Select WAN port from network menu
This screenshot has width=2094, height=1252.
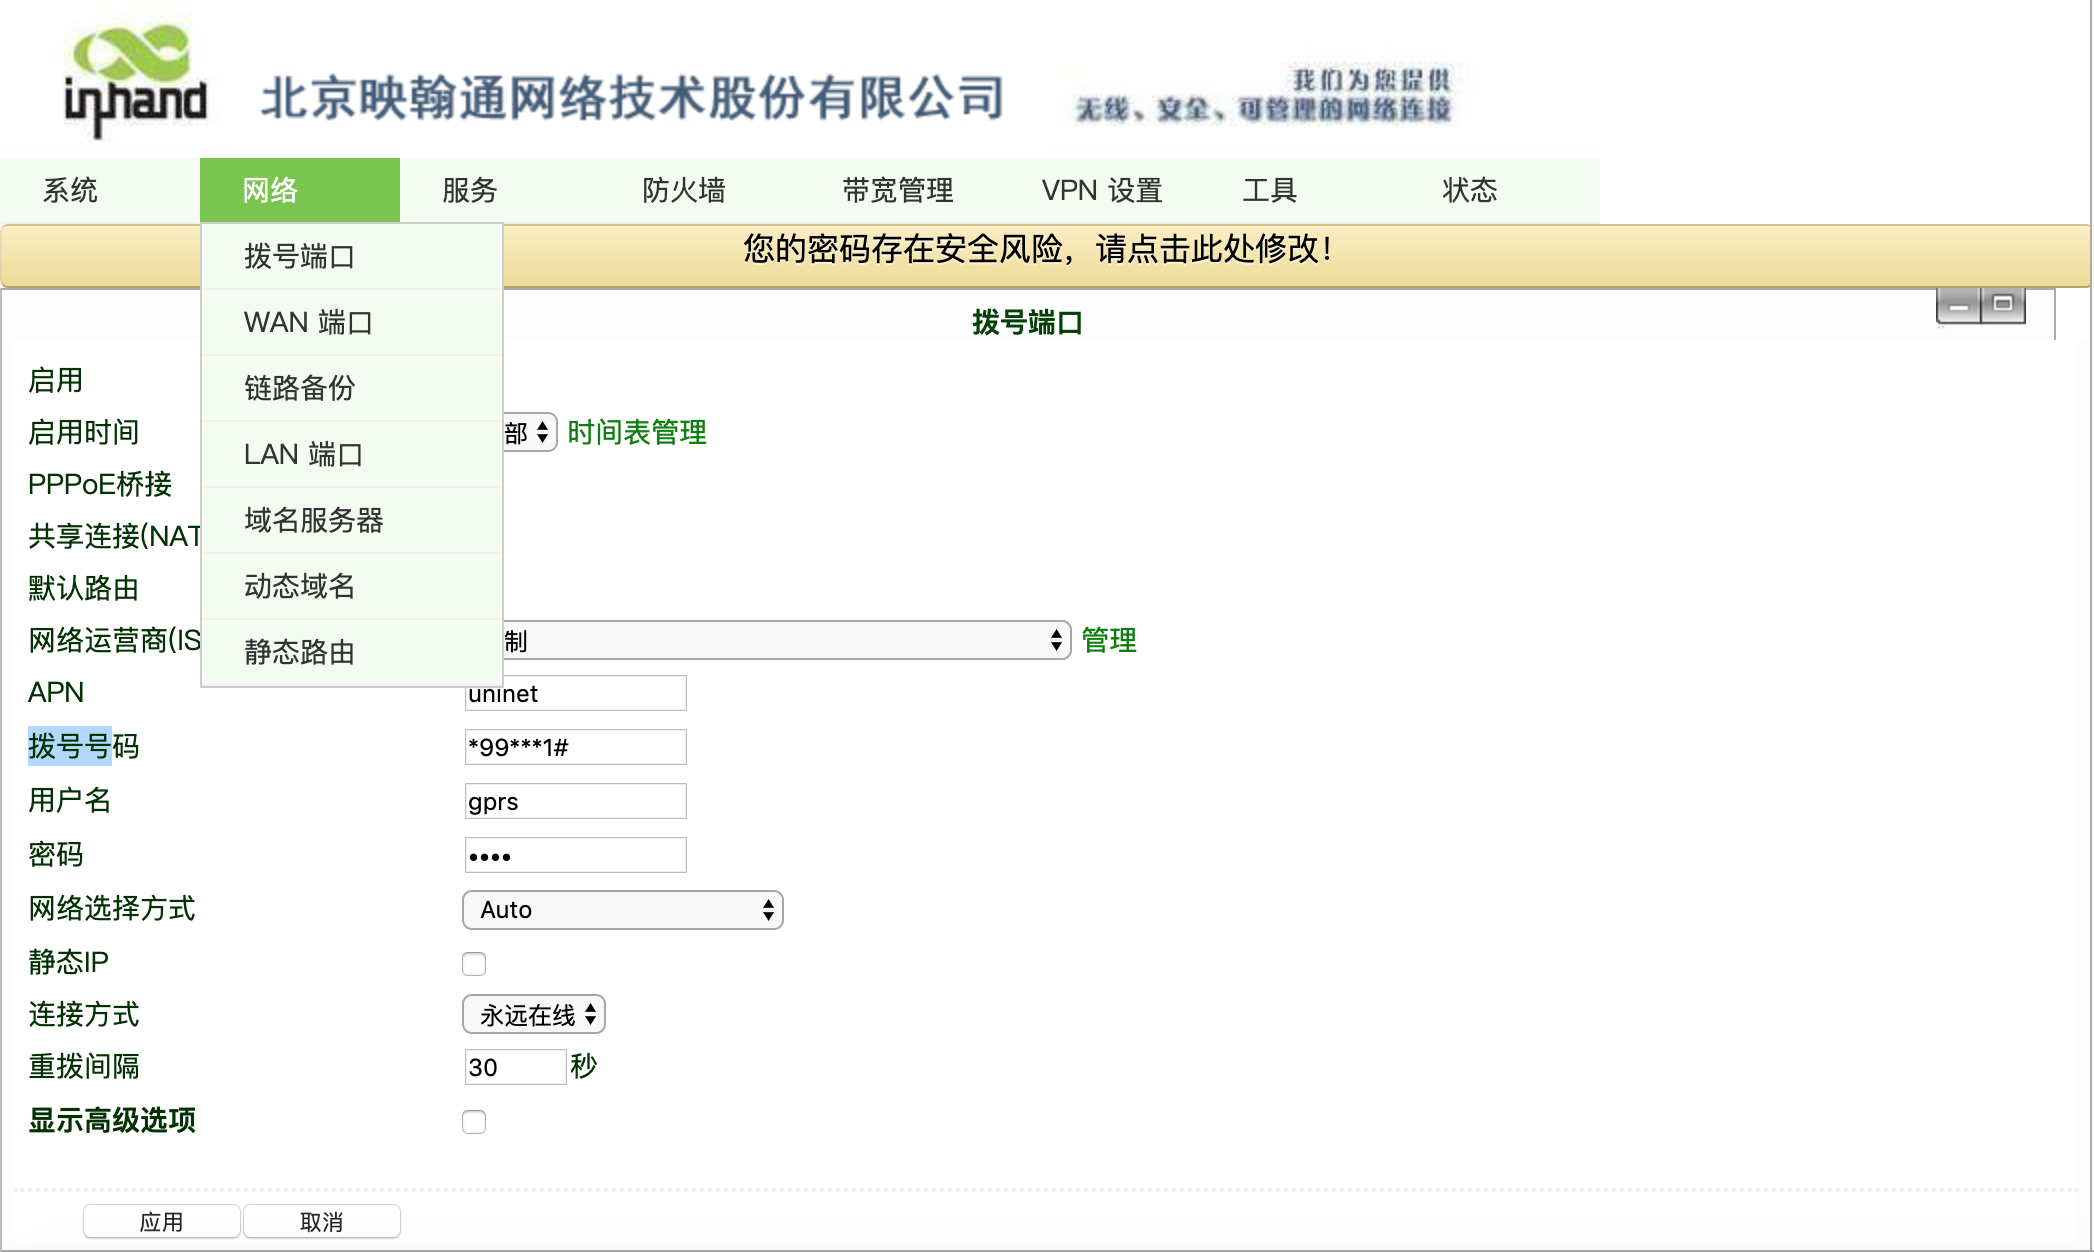pos(308,322)
